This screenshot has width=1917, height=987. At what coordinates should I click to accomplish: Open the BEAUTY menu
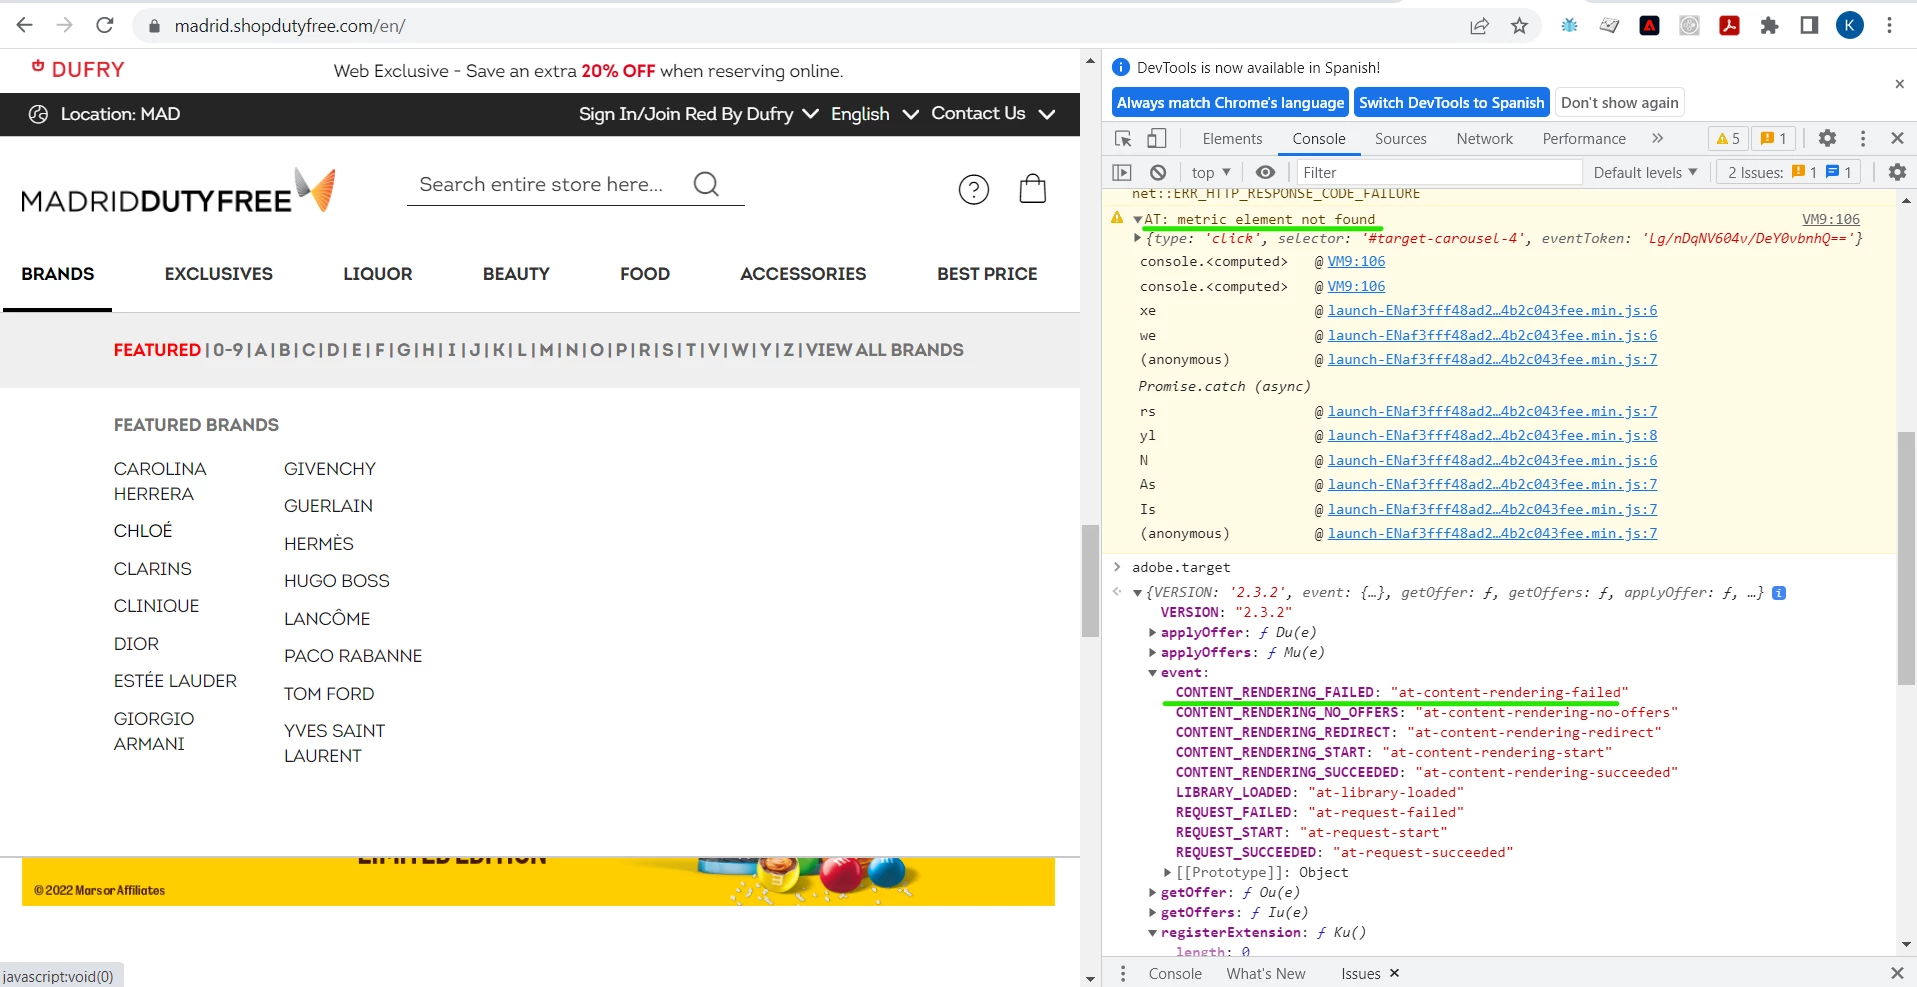[x=516, y=274]
